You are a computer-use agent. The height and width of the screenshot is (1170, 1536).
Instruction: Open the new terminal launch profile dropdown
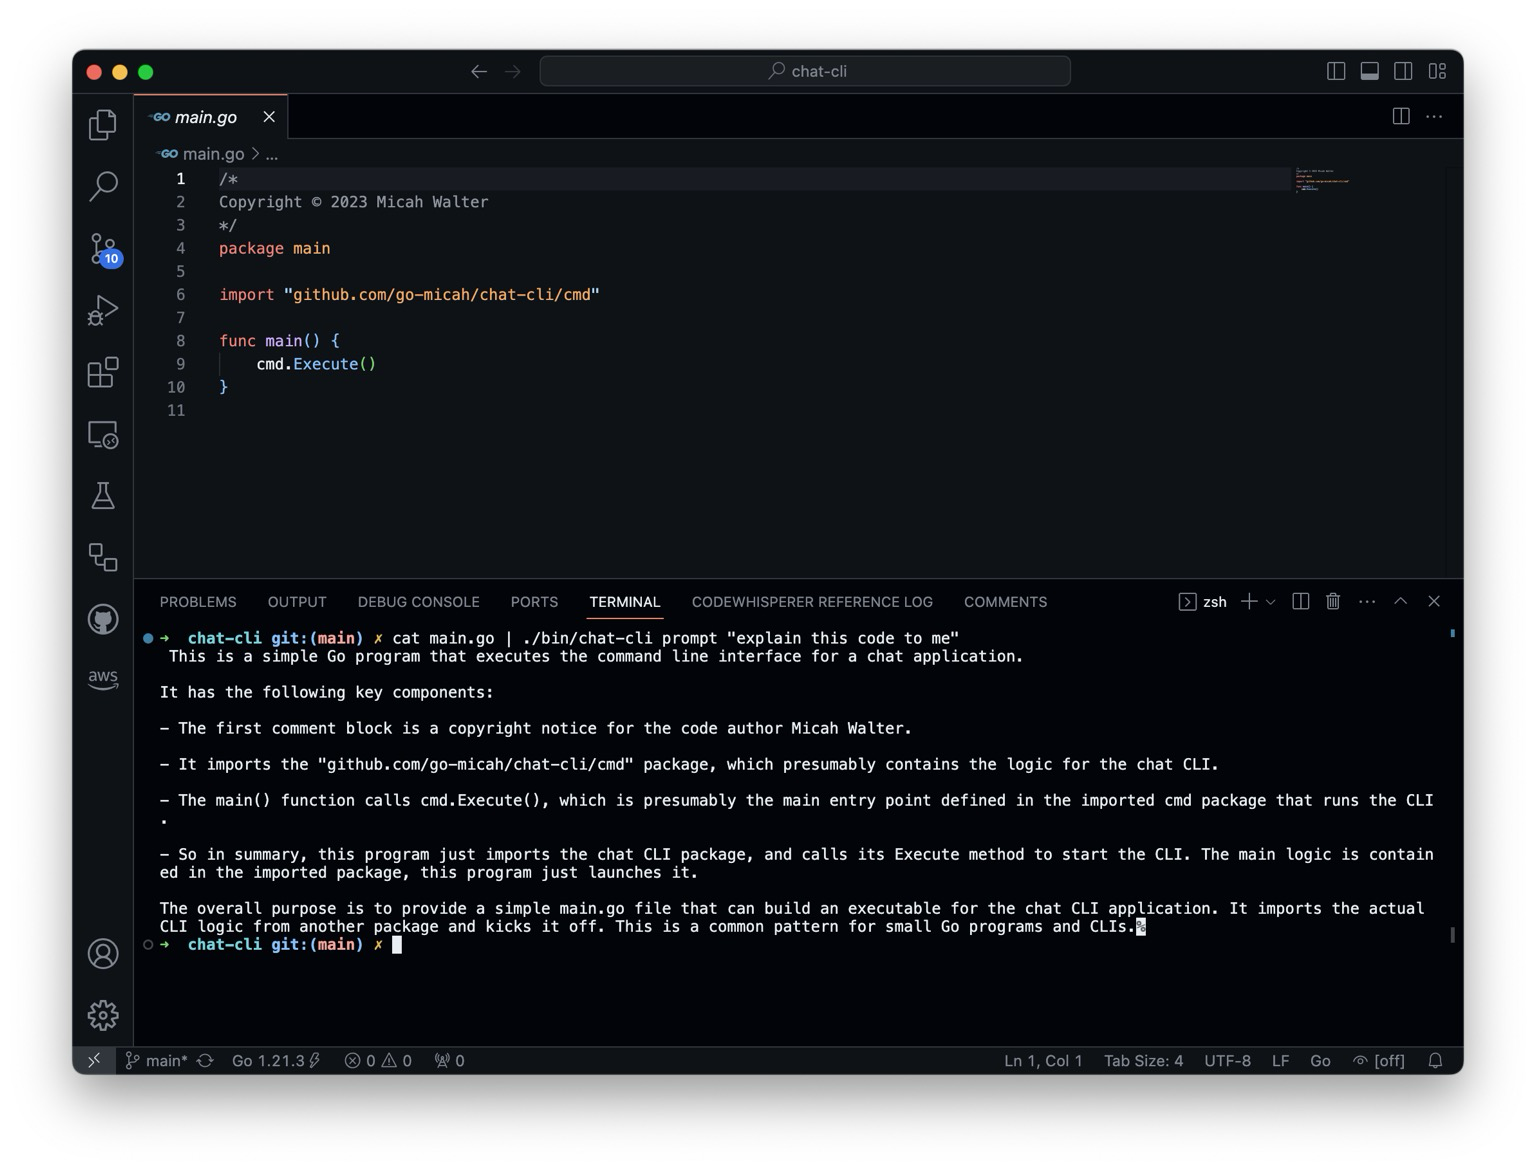pos(1271,601)
